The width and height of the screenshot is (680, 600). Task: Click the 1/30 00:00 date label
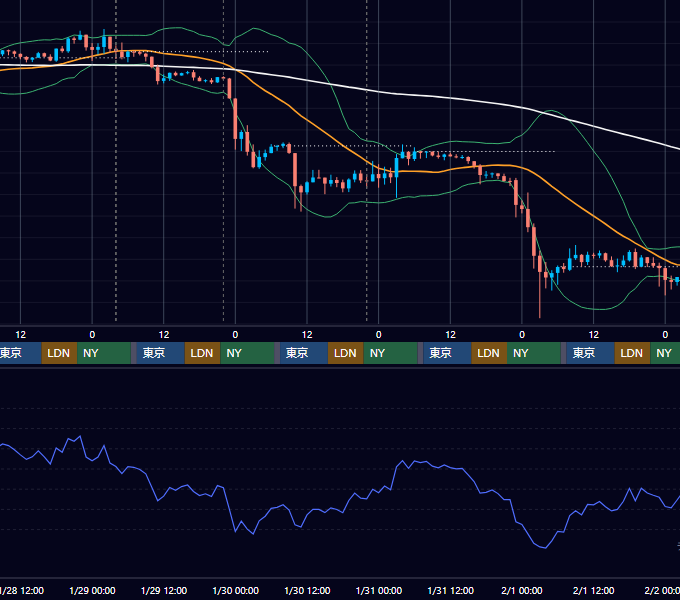[x=235, y=590]
